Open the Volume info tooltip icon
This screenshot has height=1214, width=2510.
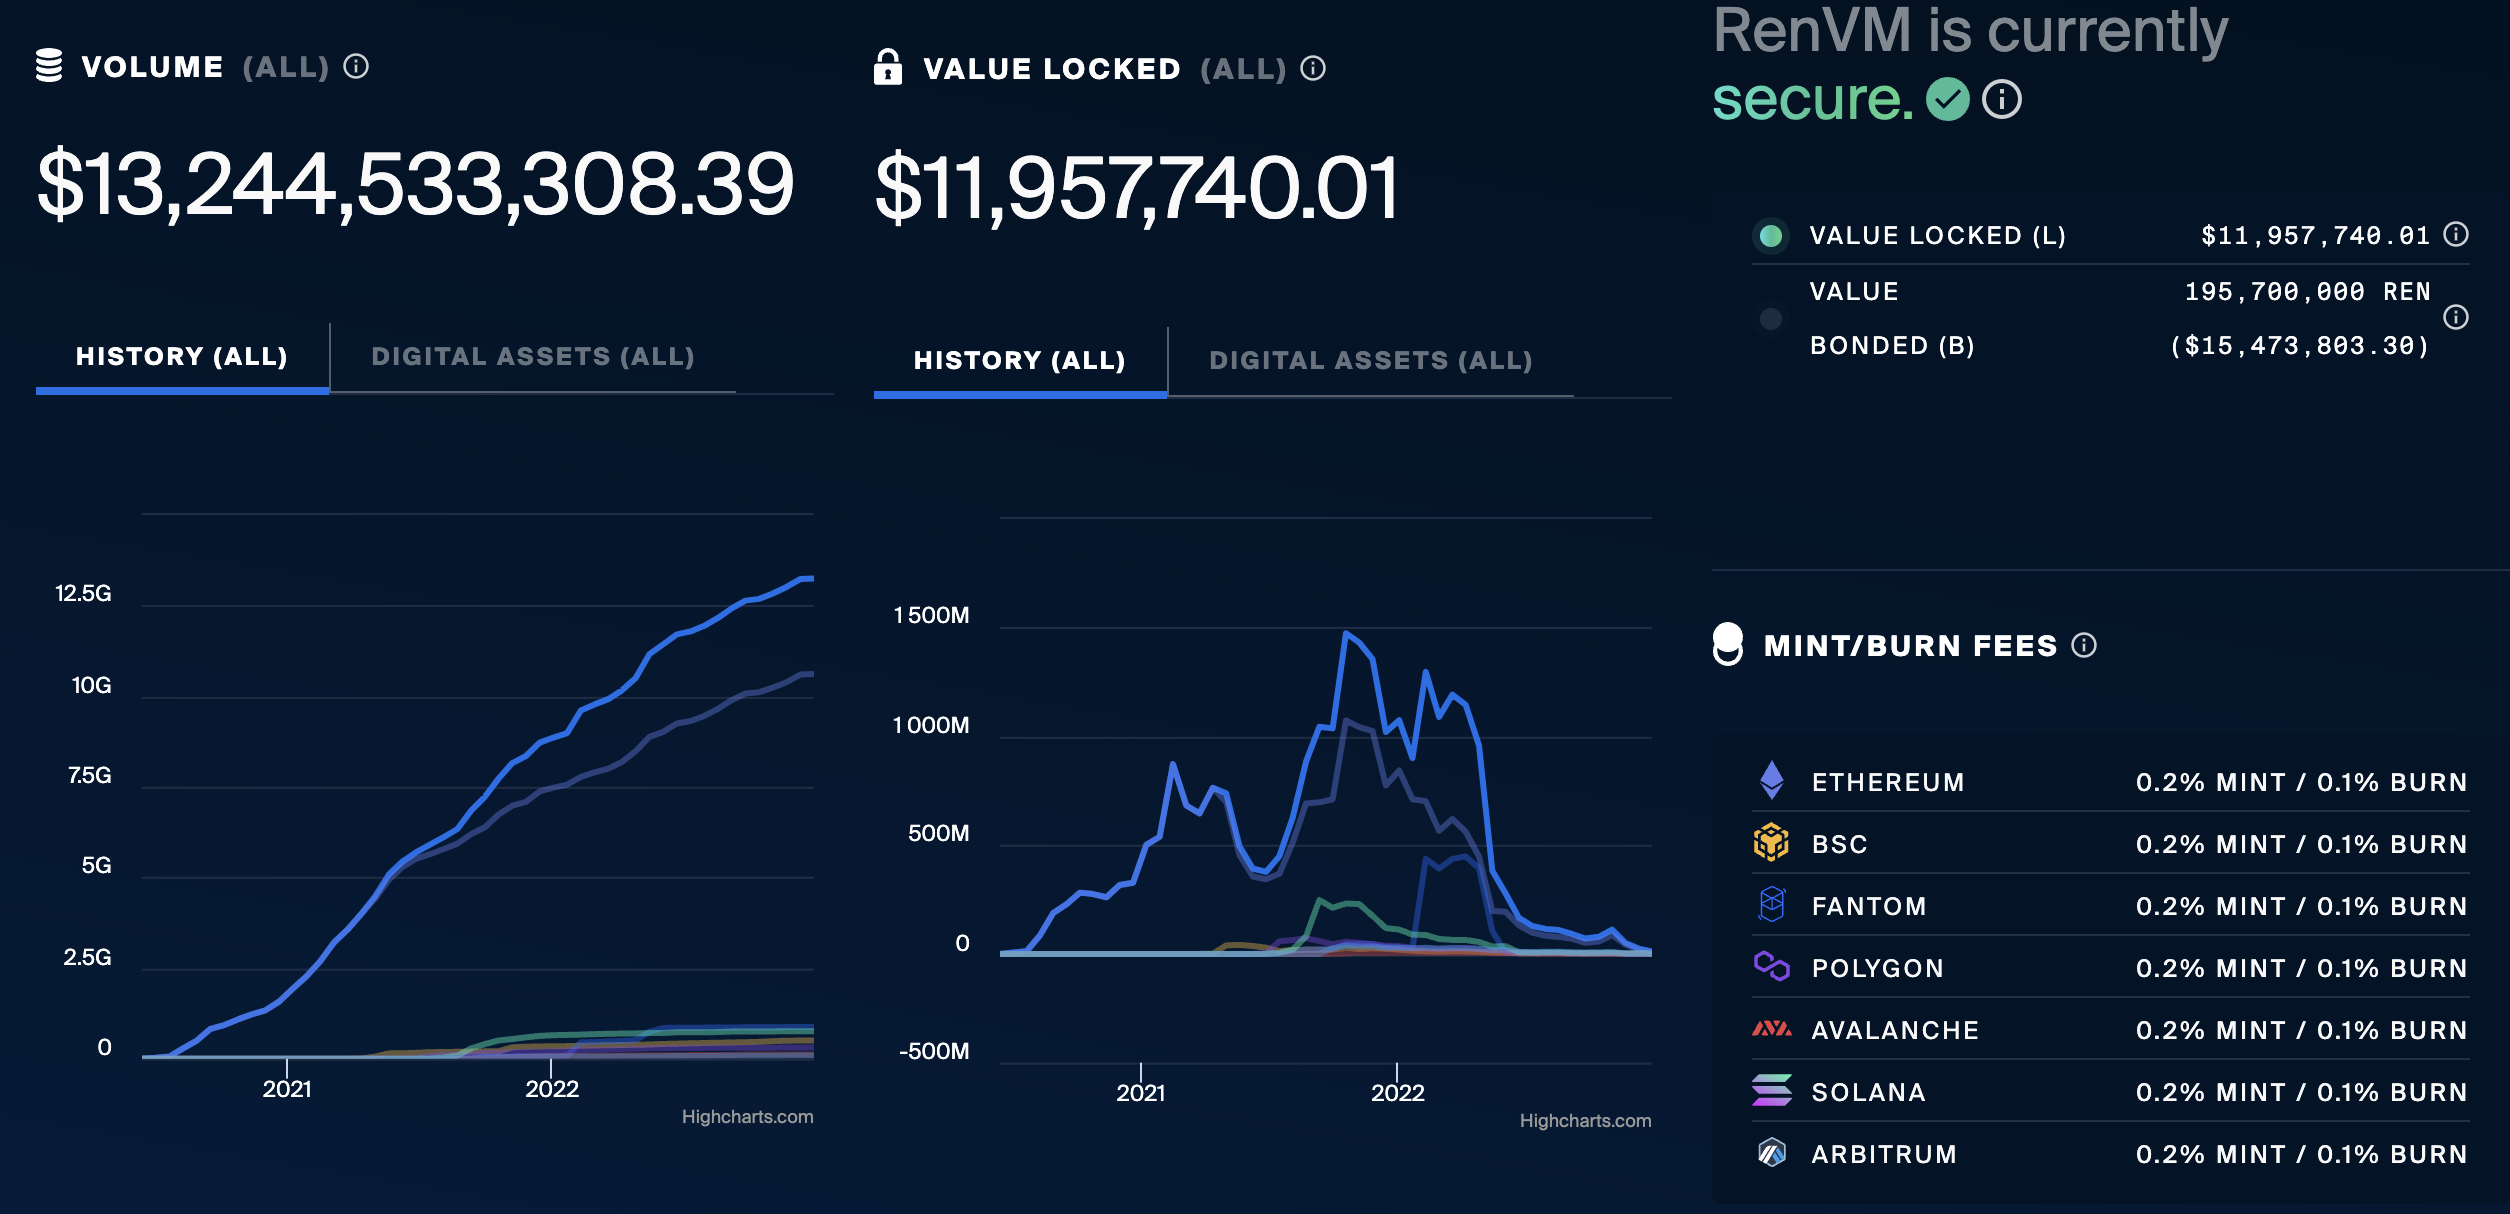click(356, 66)
